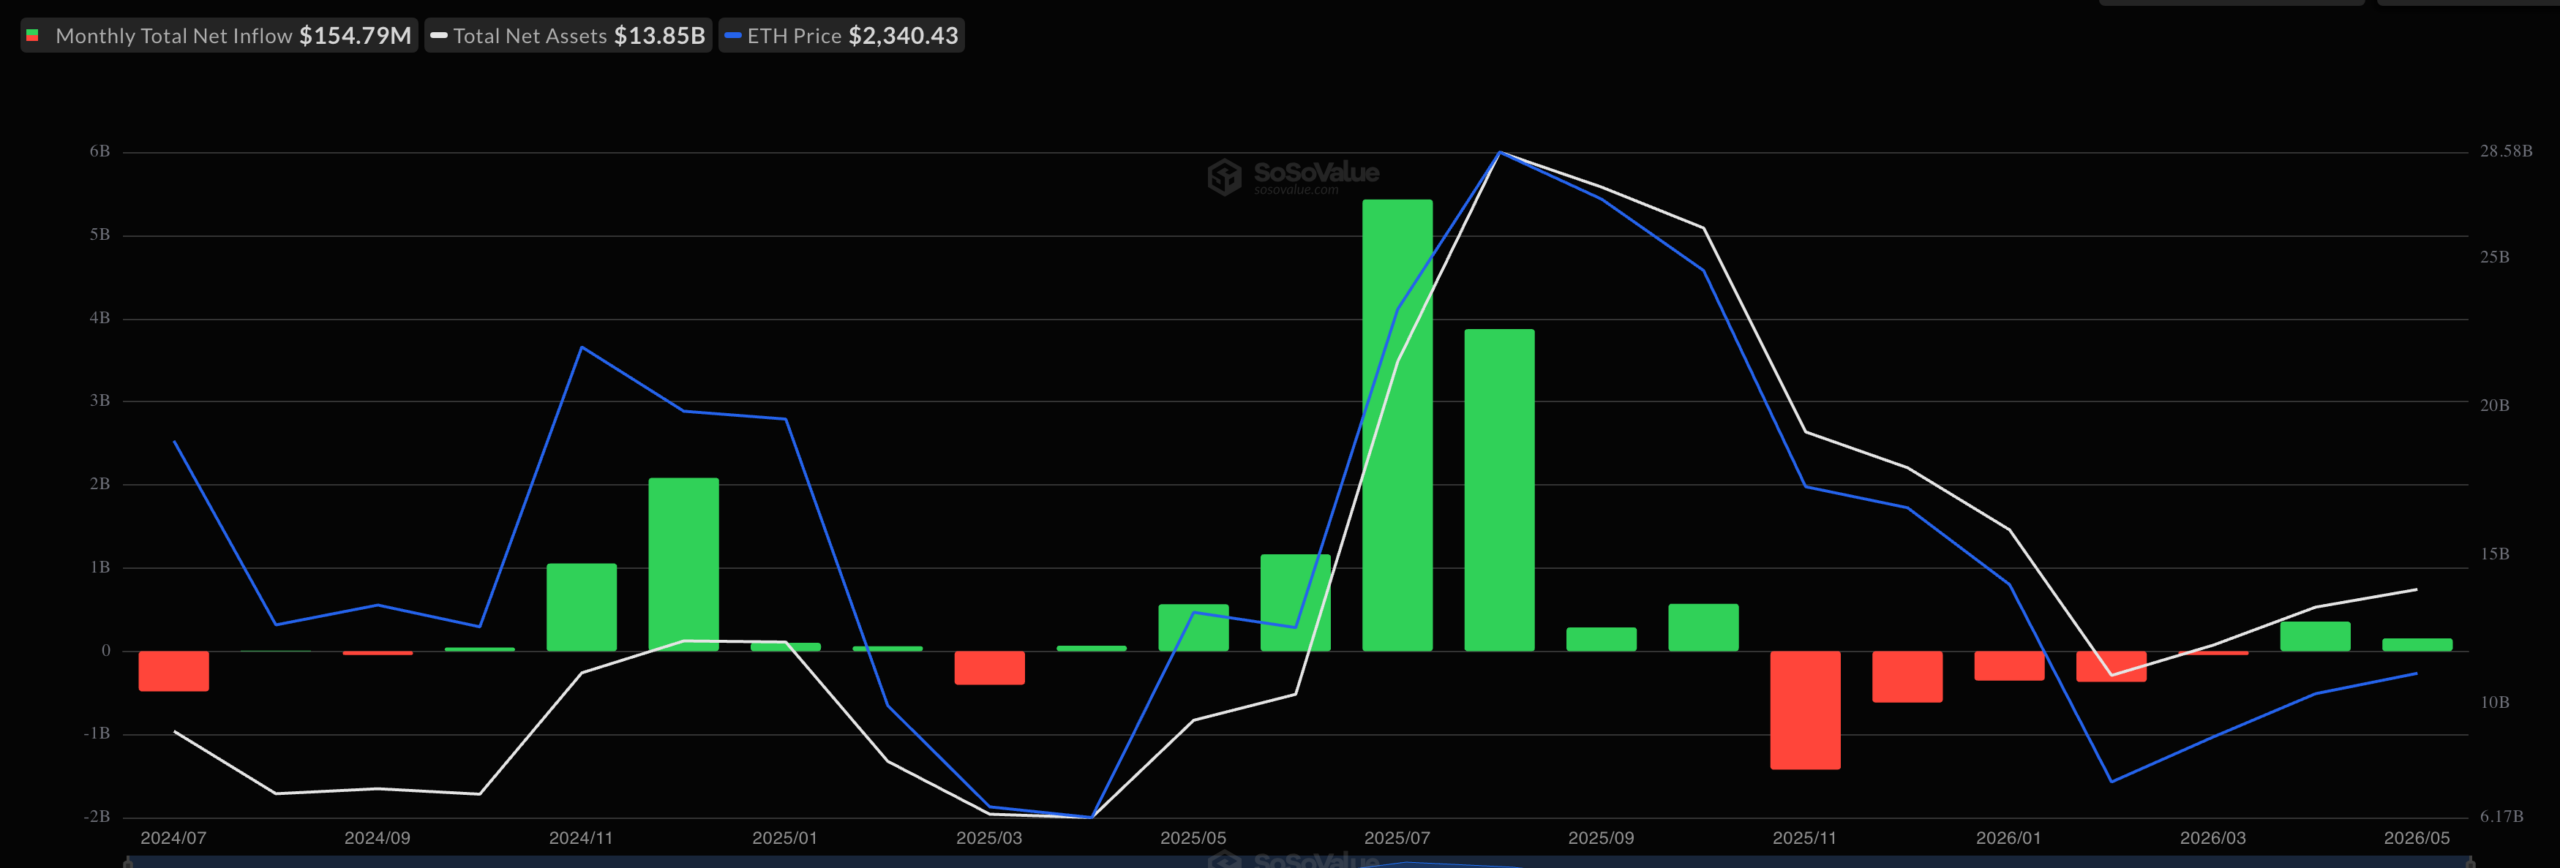Viewport: 2560px width, 868px height.
Task: Click the "6.17B" right axis label
Action: coord(2502,817)
